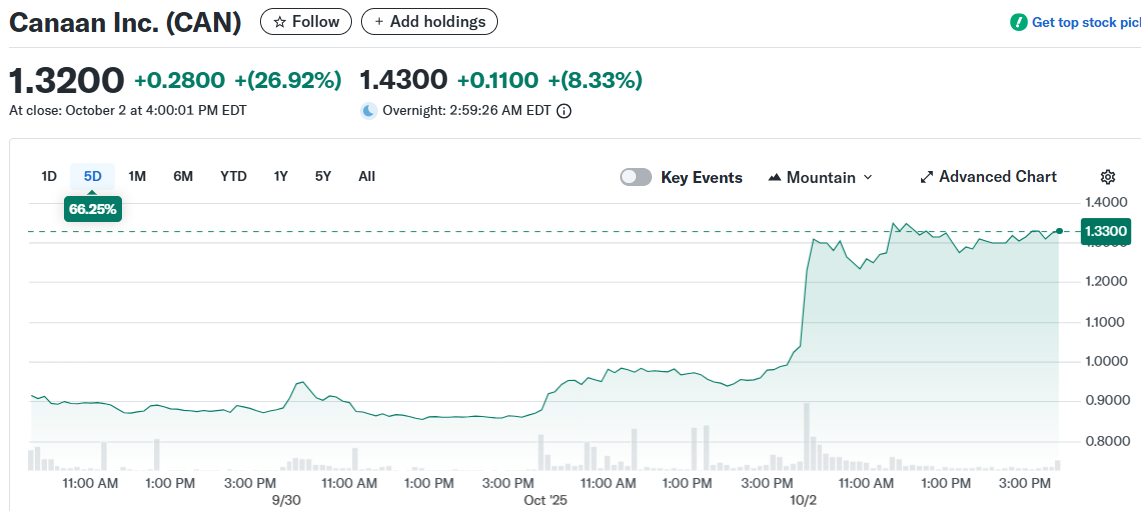Follow Canaan Inc. stock
This screenshot has width=1141, height=511.
[x=306, y=21]
